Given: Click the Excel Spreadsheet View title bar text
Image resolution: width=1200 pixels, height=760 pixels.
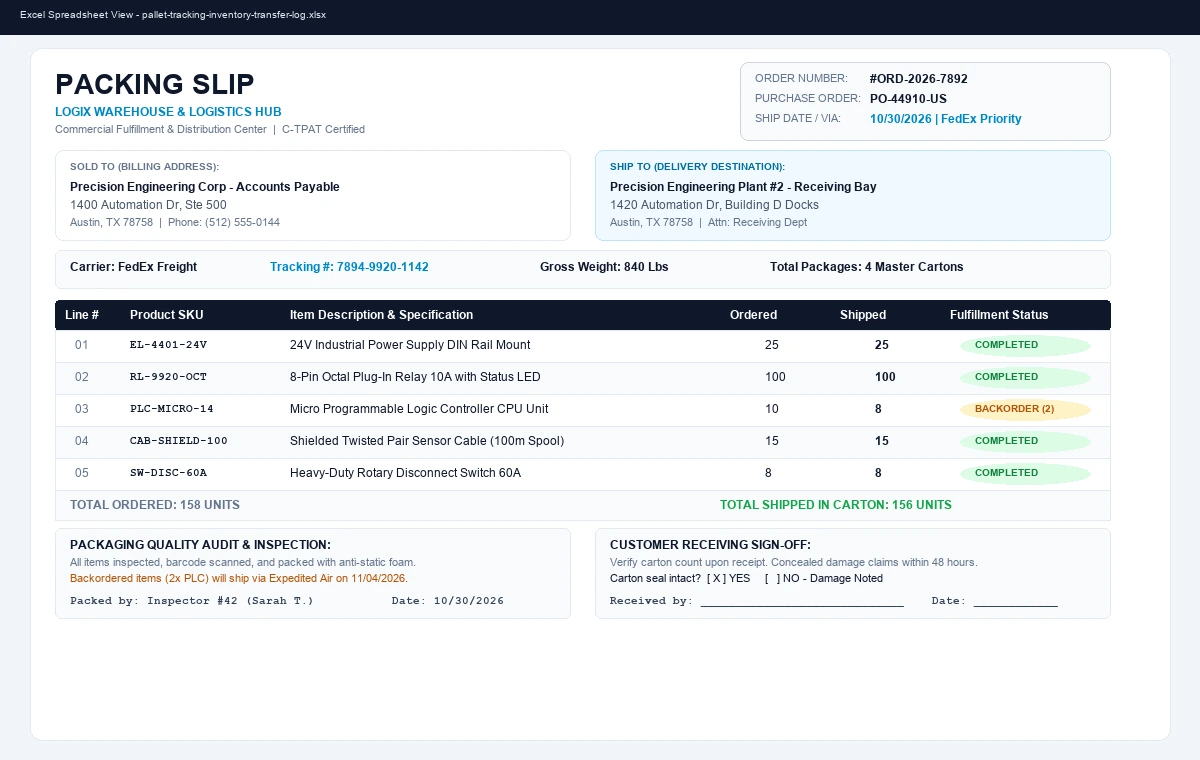Looking at the screenshot, I should click(173, 15).
